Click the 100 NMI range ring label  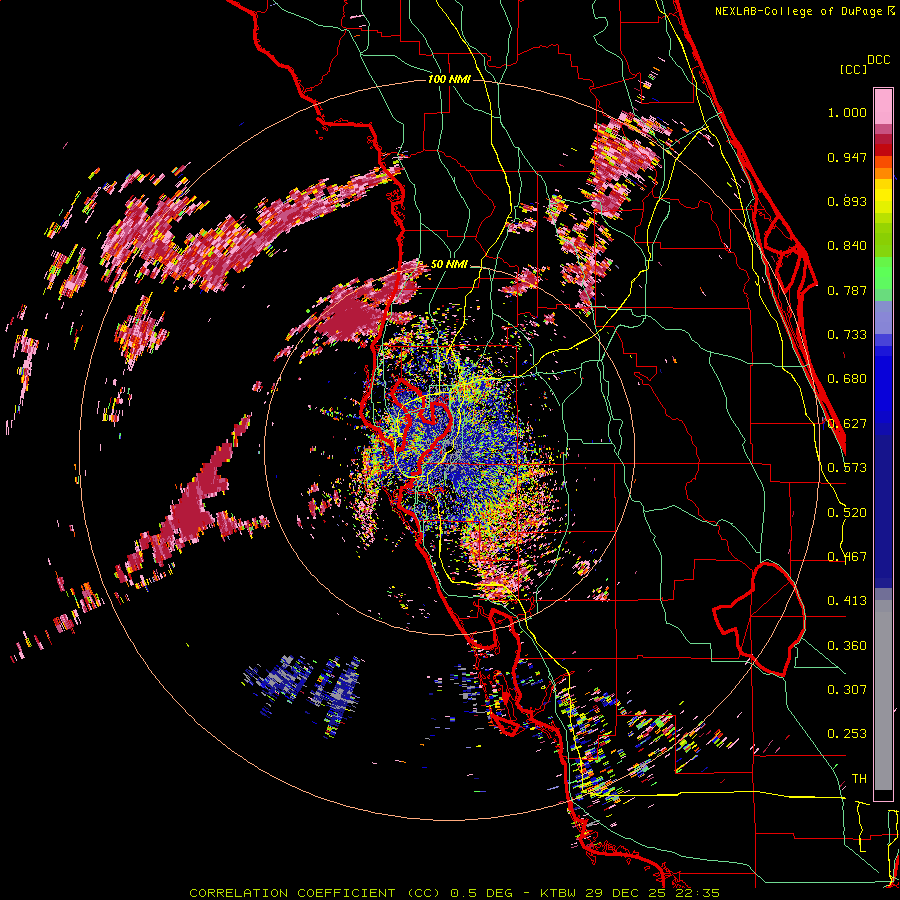[x=449, y=79]
